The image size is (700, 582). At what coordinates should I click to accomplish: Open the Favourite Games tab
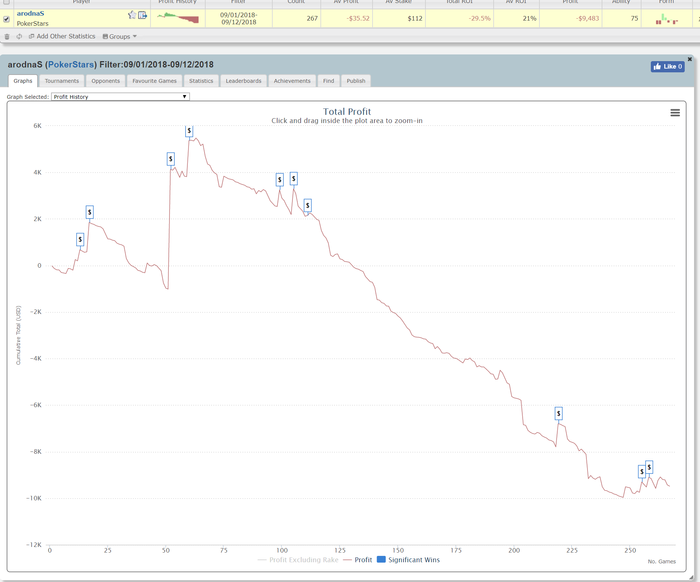[x=154, y=81]
